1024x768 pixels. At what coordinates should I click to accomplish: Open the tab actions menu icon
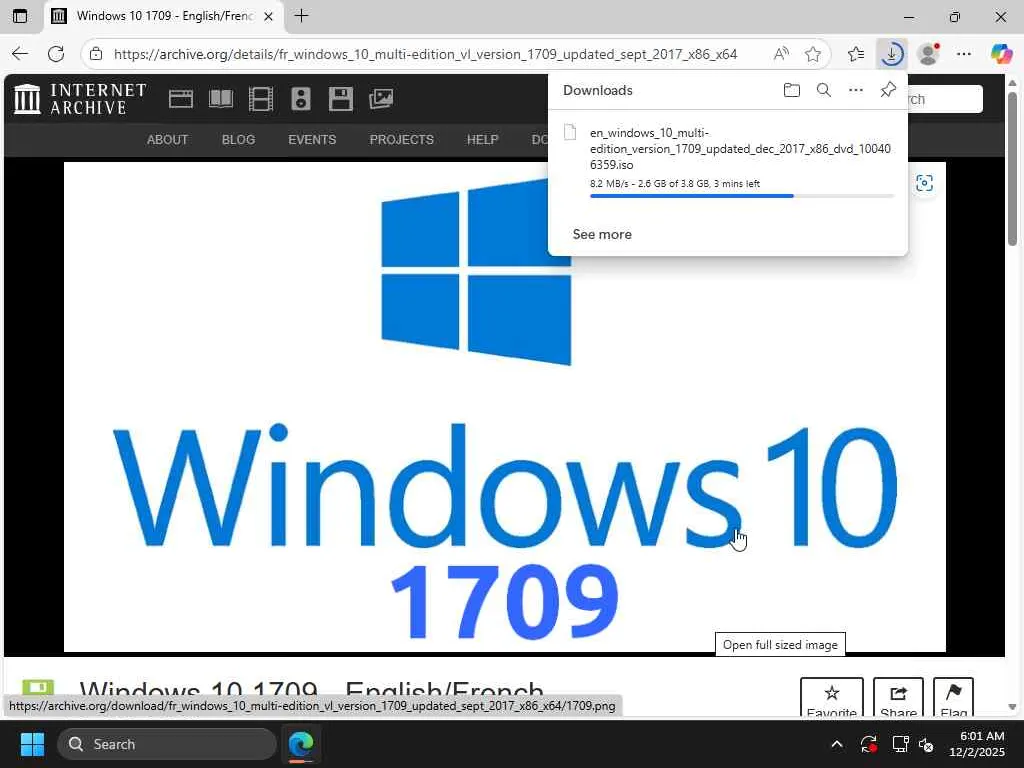point(20,16)
